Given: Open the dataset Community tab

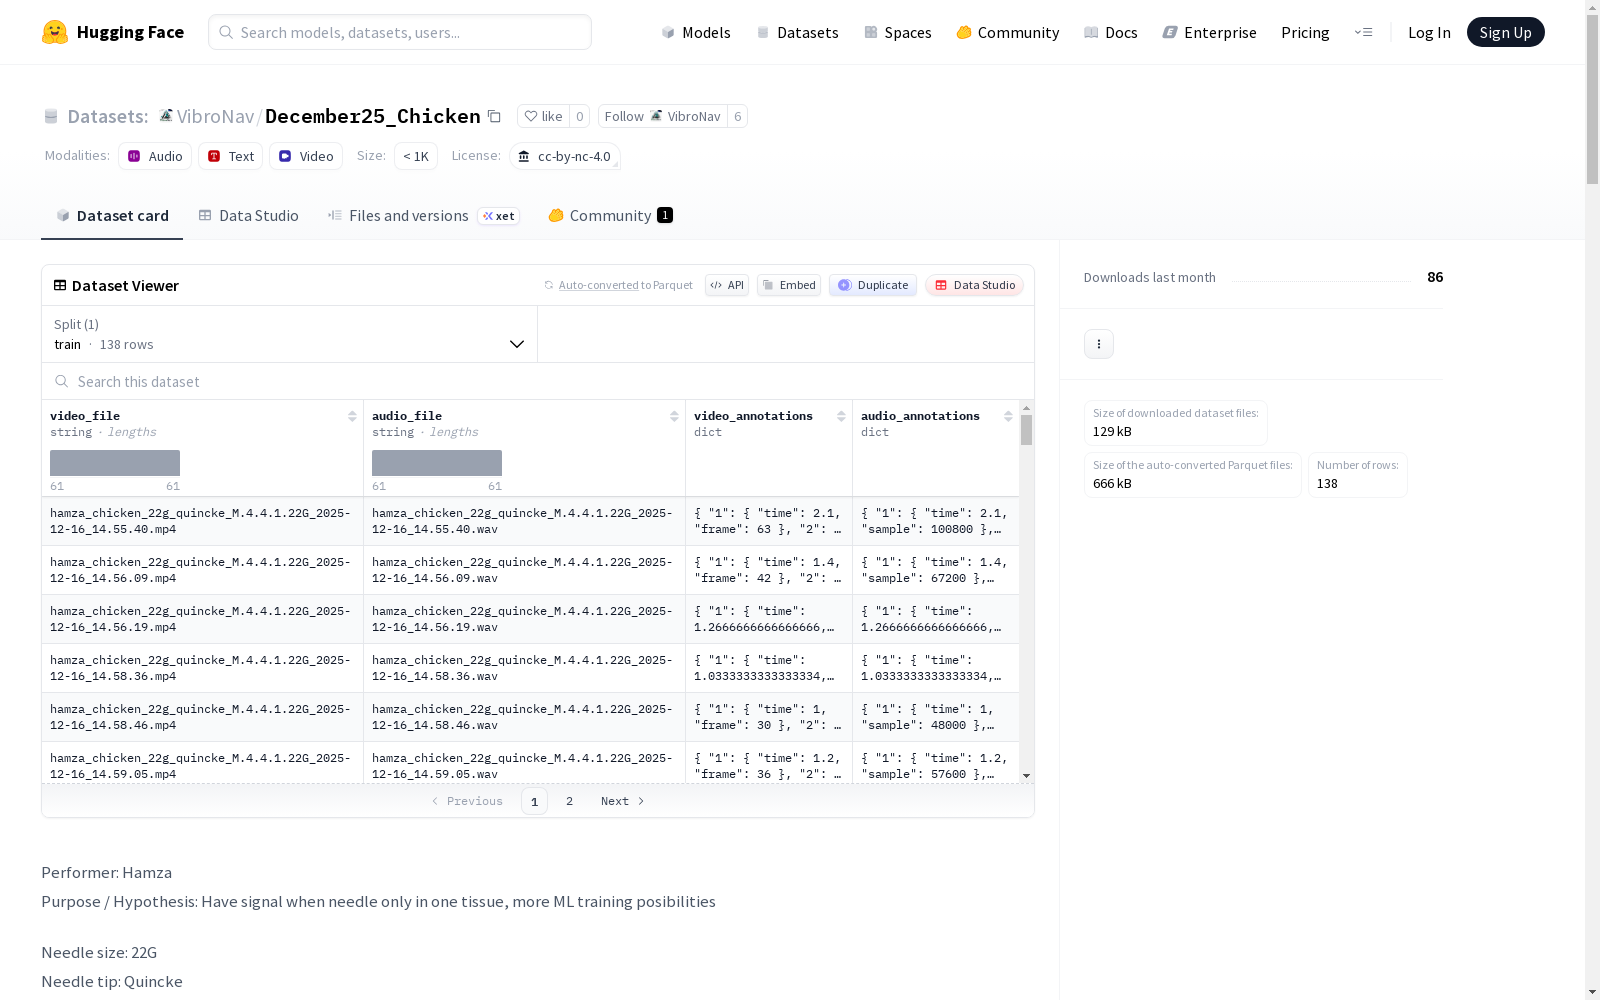Looking at the screenshot, I should (x=610, y=216).
